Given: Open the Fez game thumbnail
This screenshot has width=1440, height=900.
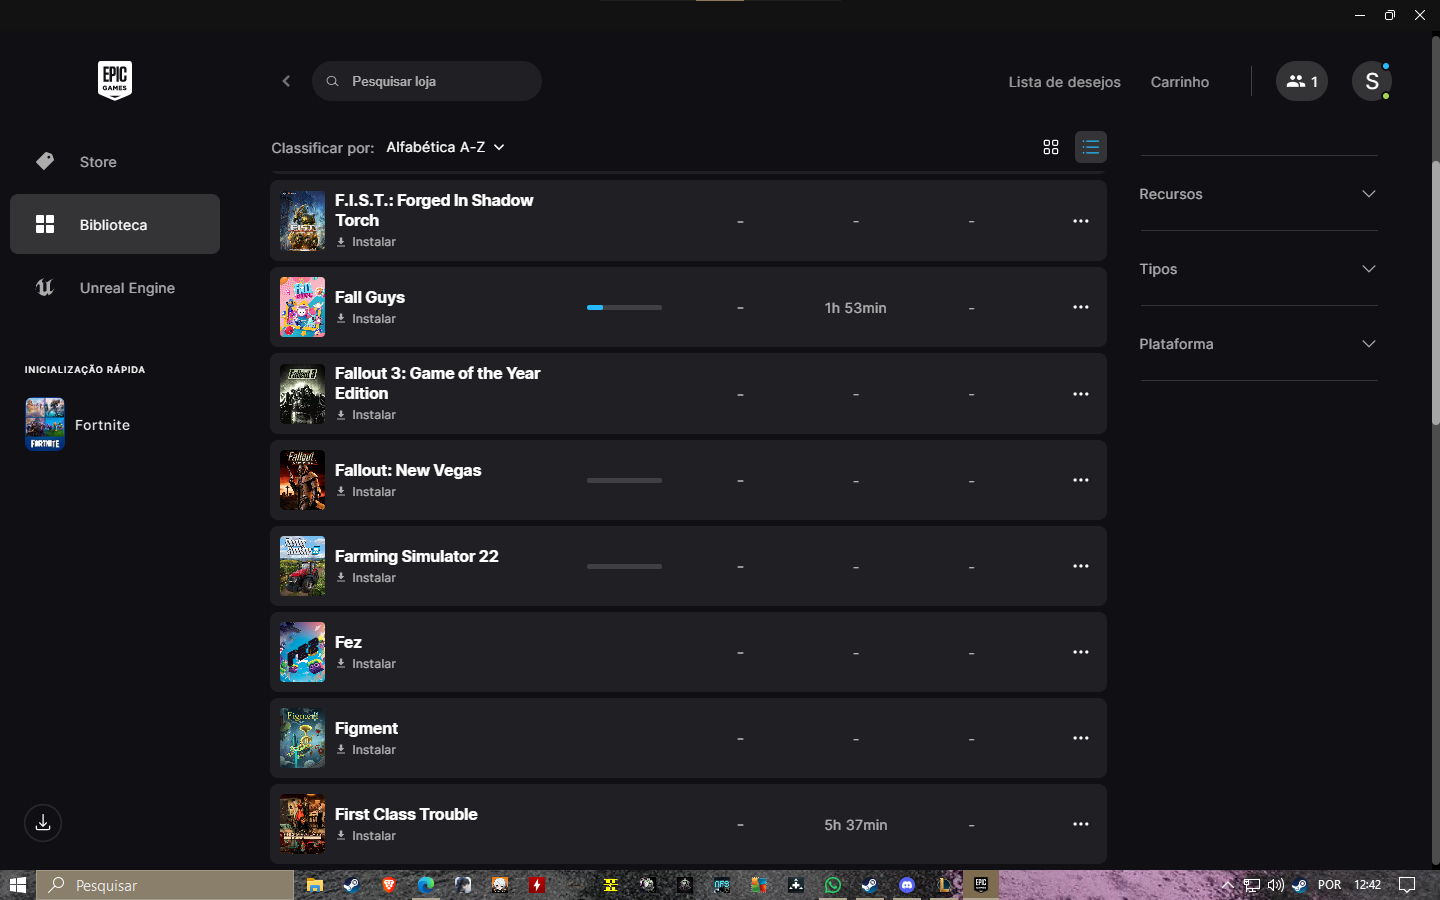Looking at the screenshot, I should coord(302,652).
